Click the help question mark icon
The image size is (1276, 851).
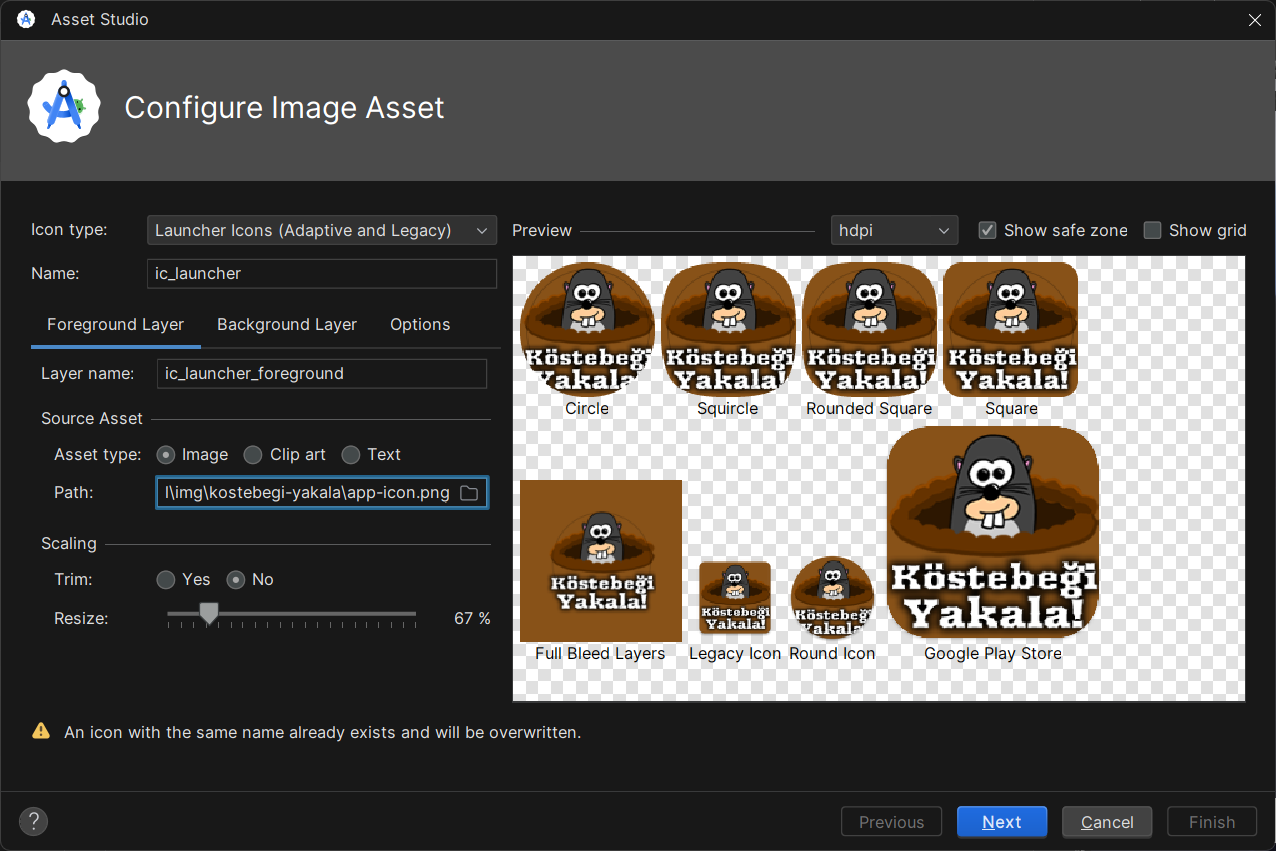pos(33,822)
